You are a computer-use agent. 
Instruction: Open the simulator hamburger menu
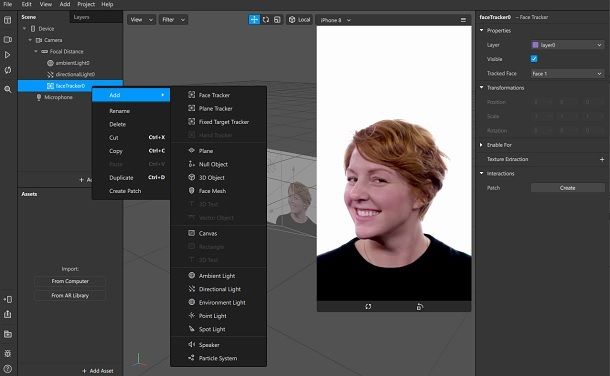tap(463, 20)
